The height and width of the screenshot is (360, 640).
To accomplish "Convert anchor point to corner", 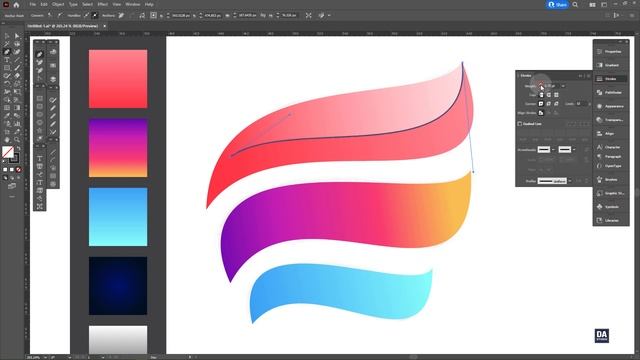I will coord(50,15).
